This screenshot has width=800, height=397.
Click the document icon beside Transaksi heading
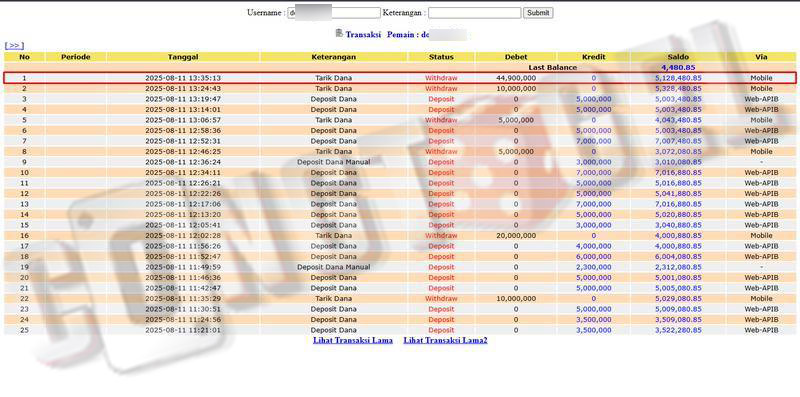[339, 33]
